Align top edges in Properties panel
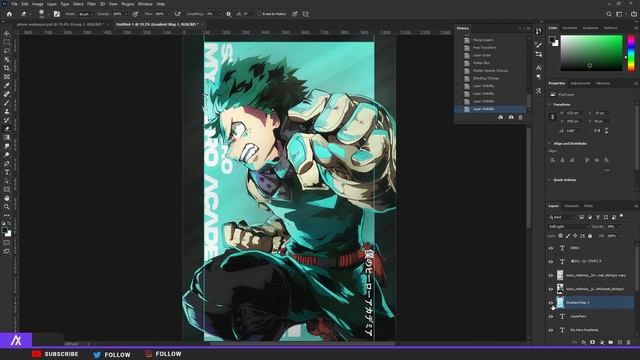This screenshot has width=640, height=360. tap(587, 160)
